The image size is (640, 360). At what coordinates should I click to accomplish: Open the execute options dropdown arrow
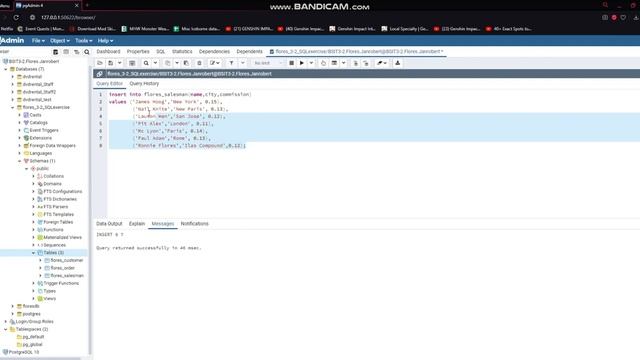click(311, 63)
